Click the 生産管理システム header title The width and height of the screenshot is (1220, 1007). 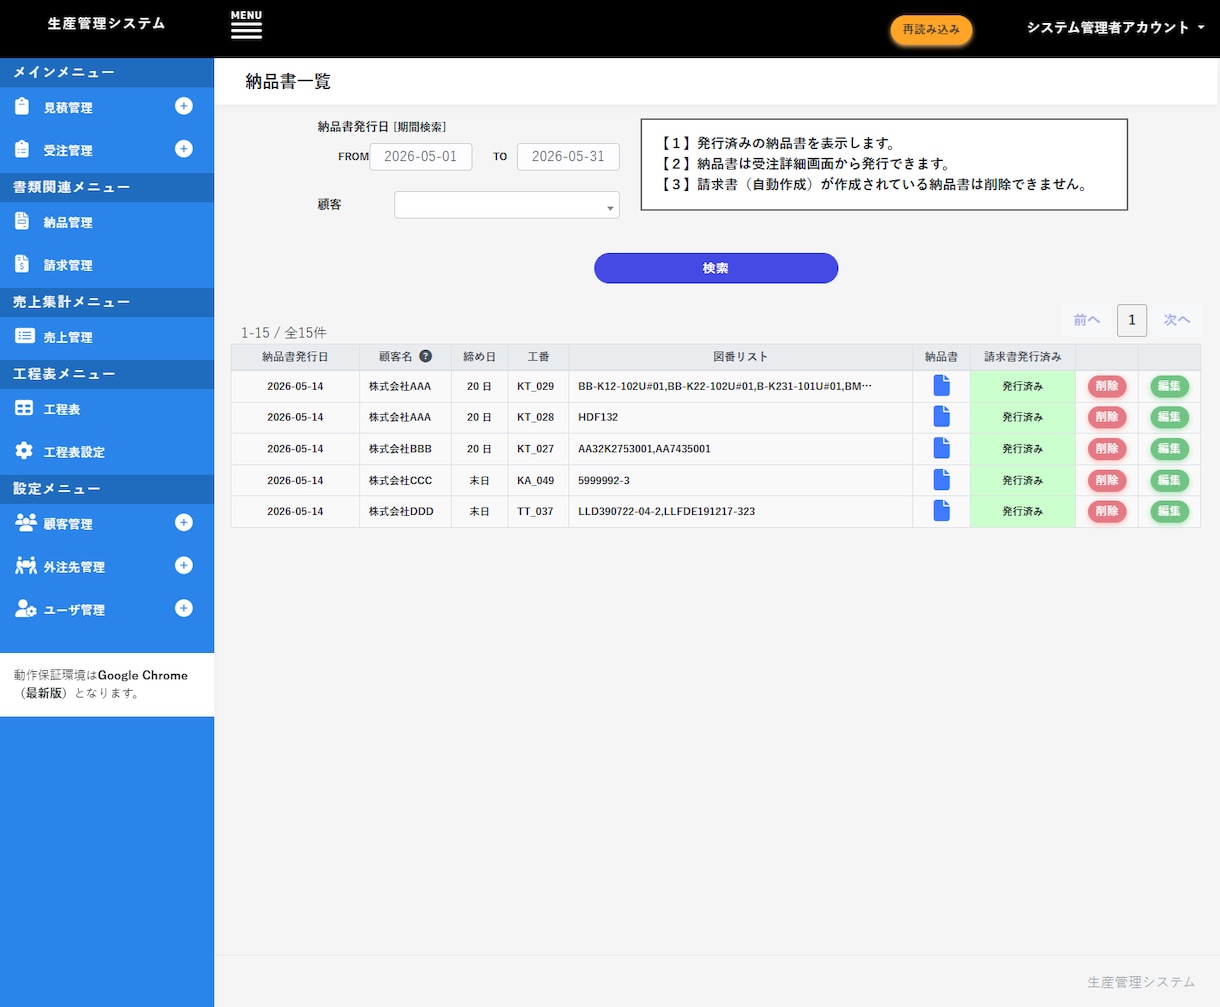107,23
